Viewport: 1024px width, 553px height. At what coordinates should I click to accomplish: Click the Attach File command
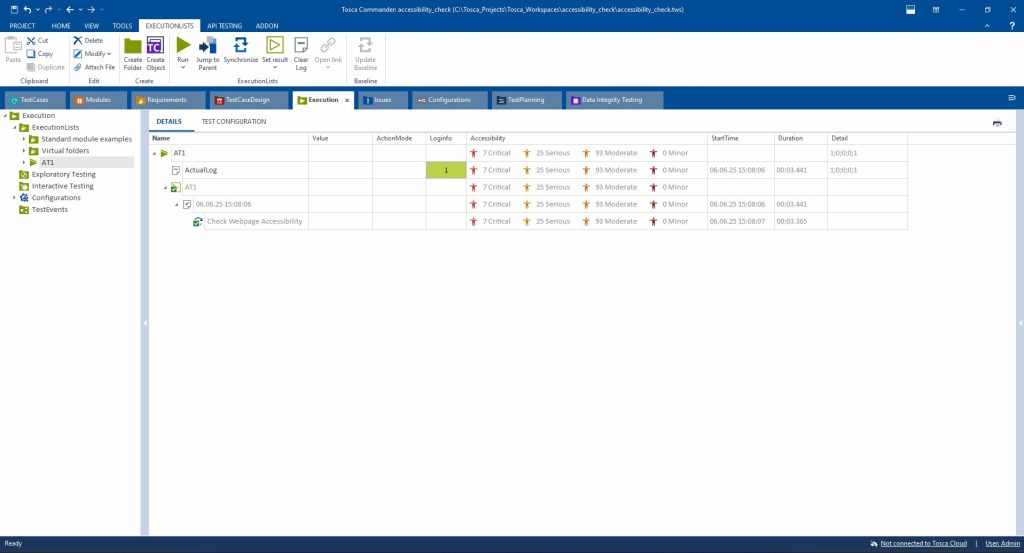(94, 67)
